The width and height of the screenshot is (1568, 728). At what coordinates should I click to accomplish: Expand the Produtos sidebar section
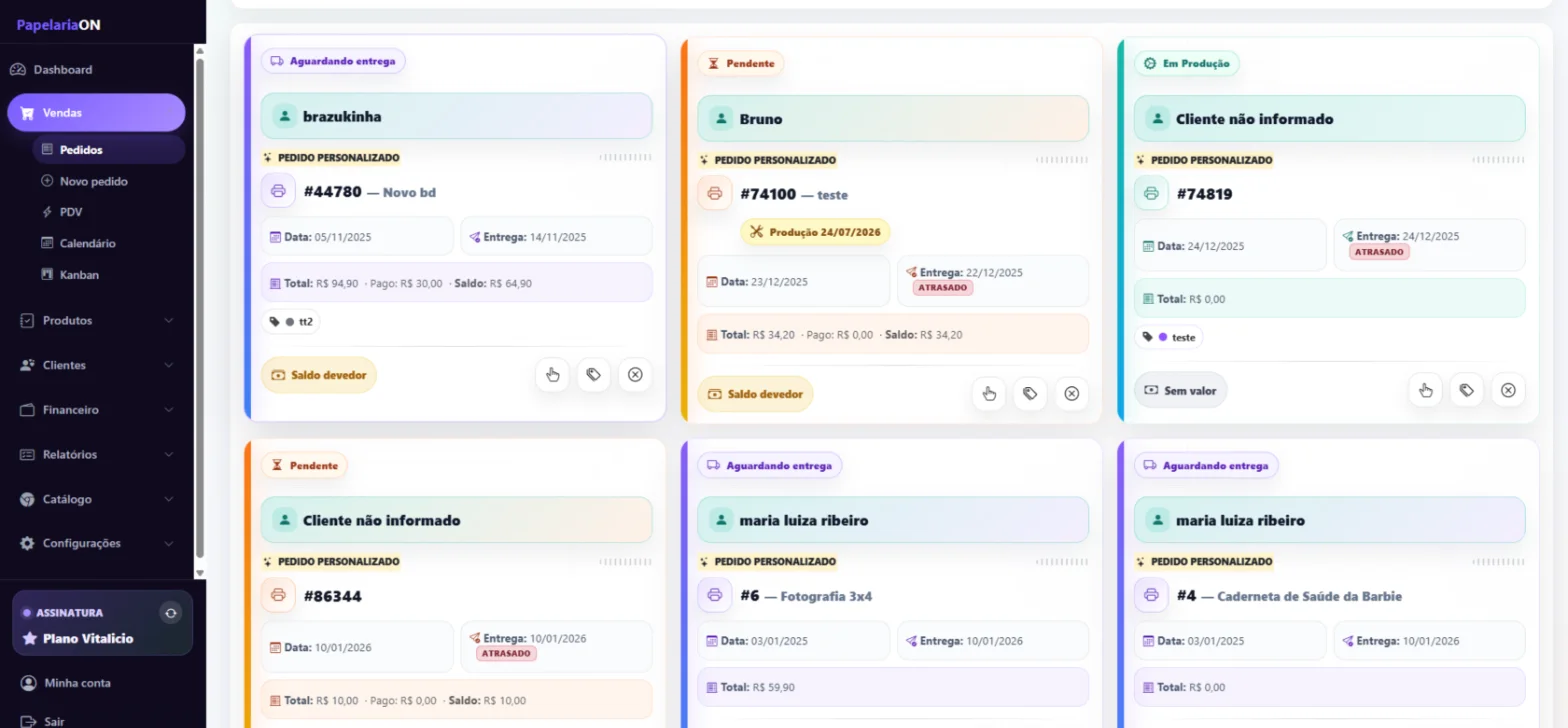[96, 320]
